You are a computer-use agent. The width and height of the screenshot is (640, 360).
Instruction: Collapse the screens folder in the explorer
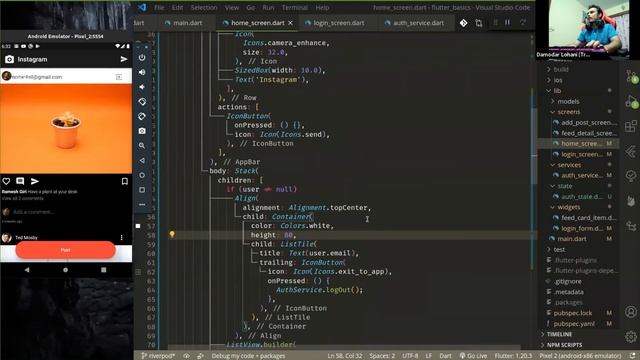568,112
